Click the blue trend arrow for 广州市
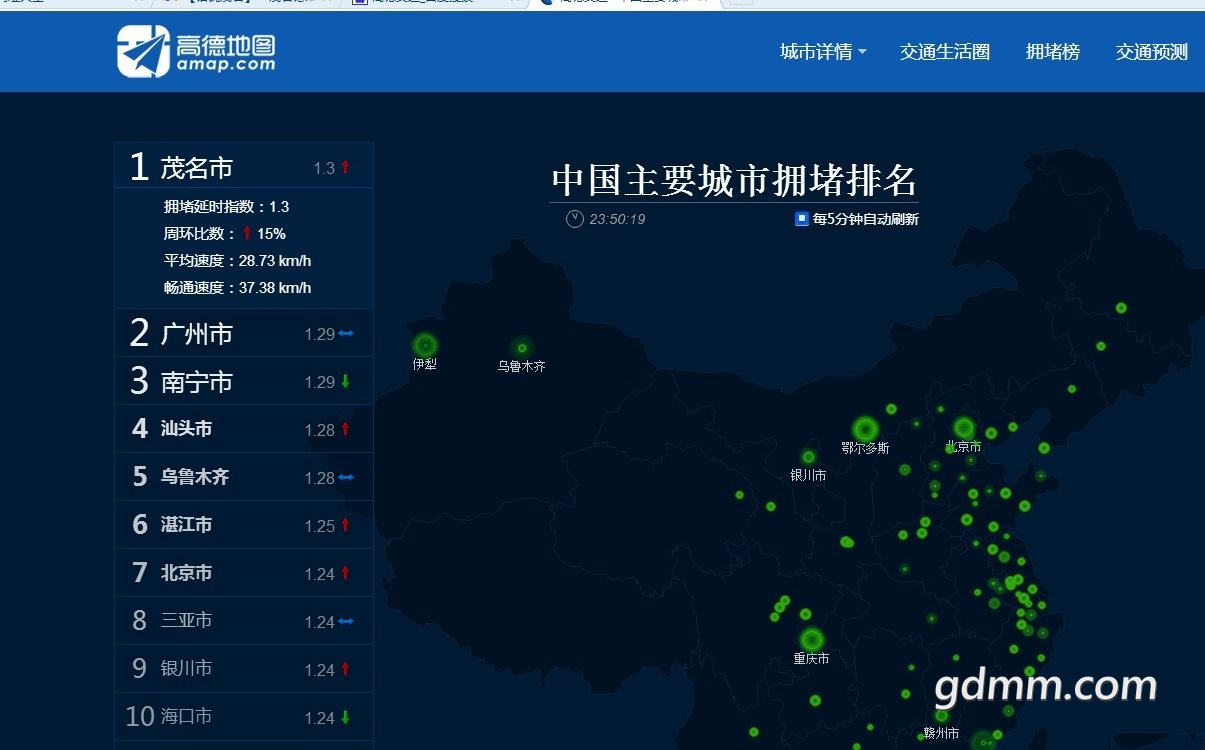This screenshot has width=1205, height=750. pyautogui.click(x=346, y=334)
